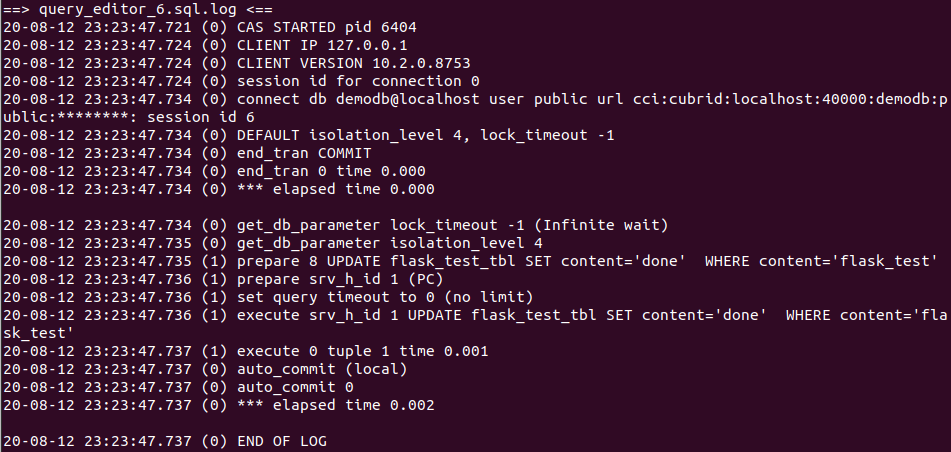
Task: Click the 'elapsed time 0.002' text
Action: pyautogui.click(x=350, y=404)
